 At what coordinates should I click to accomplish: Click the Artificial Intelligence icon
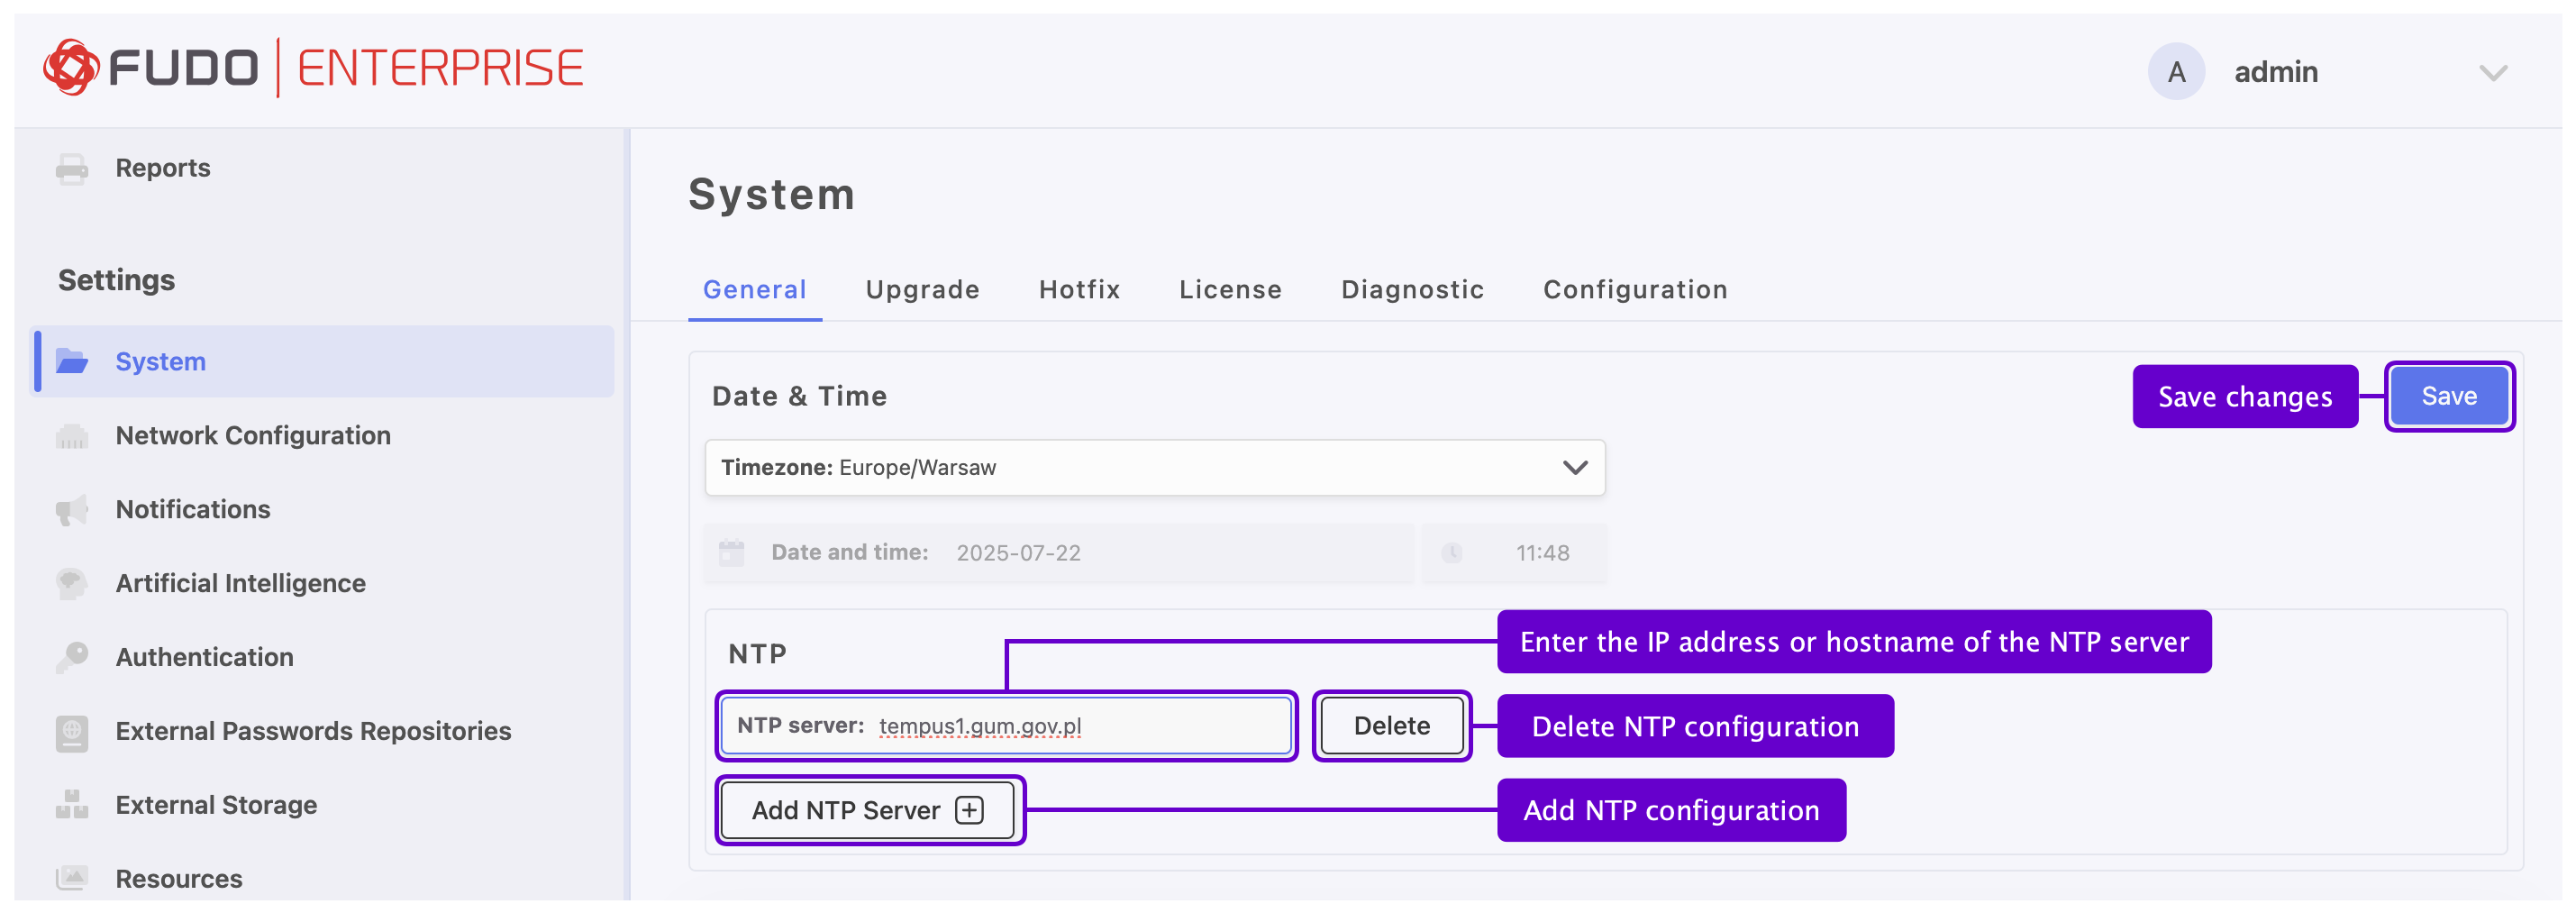point(71,583)
